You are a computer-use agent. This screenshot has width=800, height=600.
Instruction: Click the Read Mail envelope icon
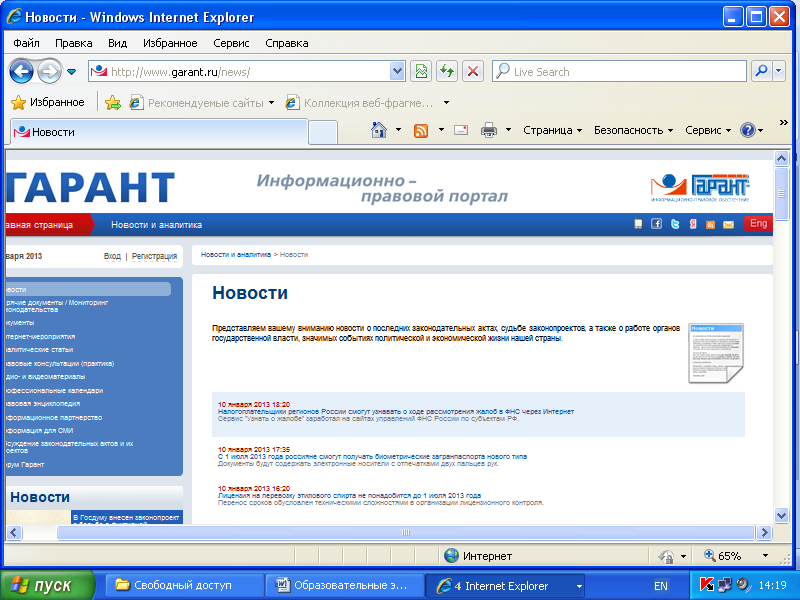461,130
